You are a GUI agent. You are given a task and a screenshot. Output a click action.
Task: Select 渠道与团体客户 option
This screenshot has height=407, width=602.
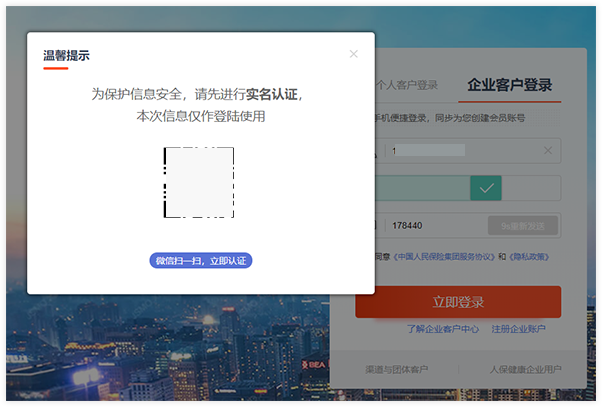396,369
